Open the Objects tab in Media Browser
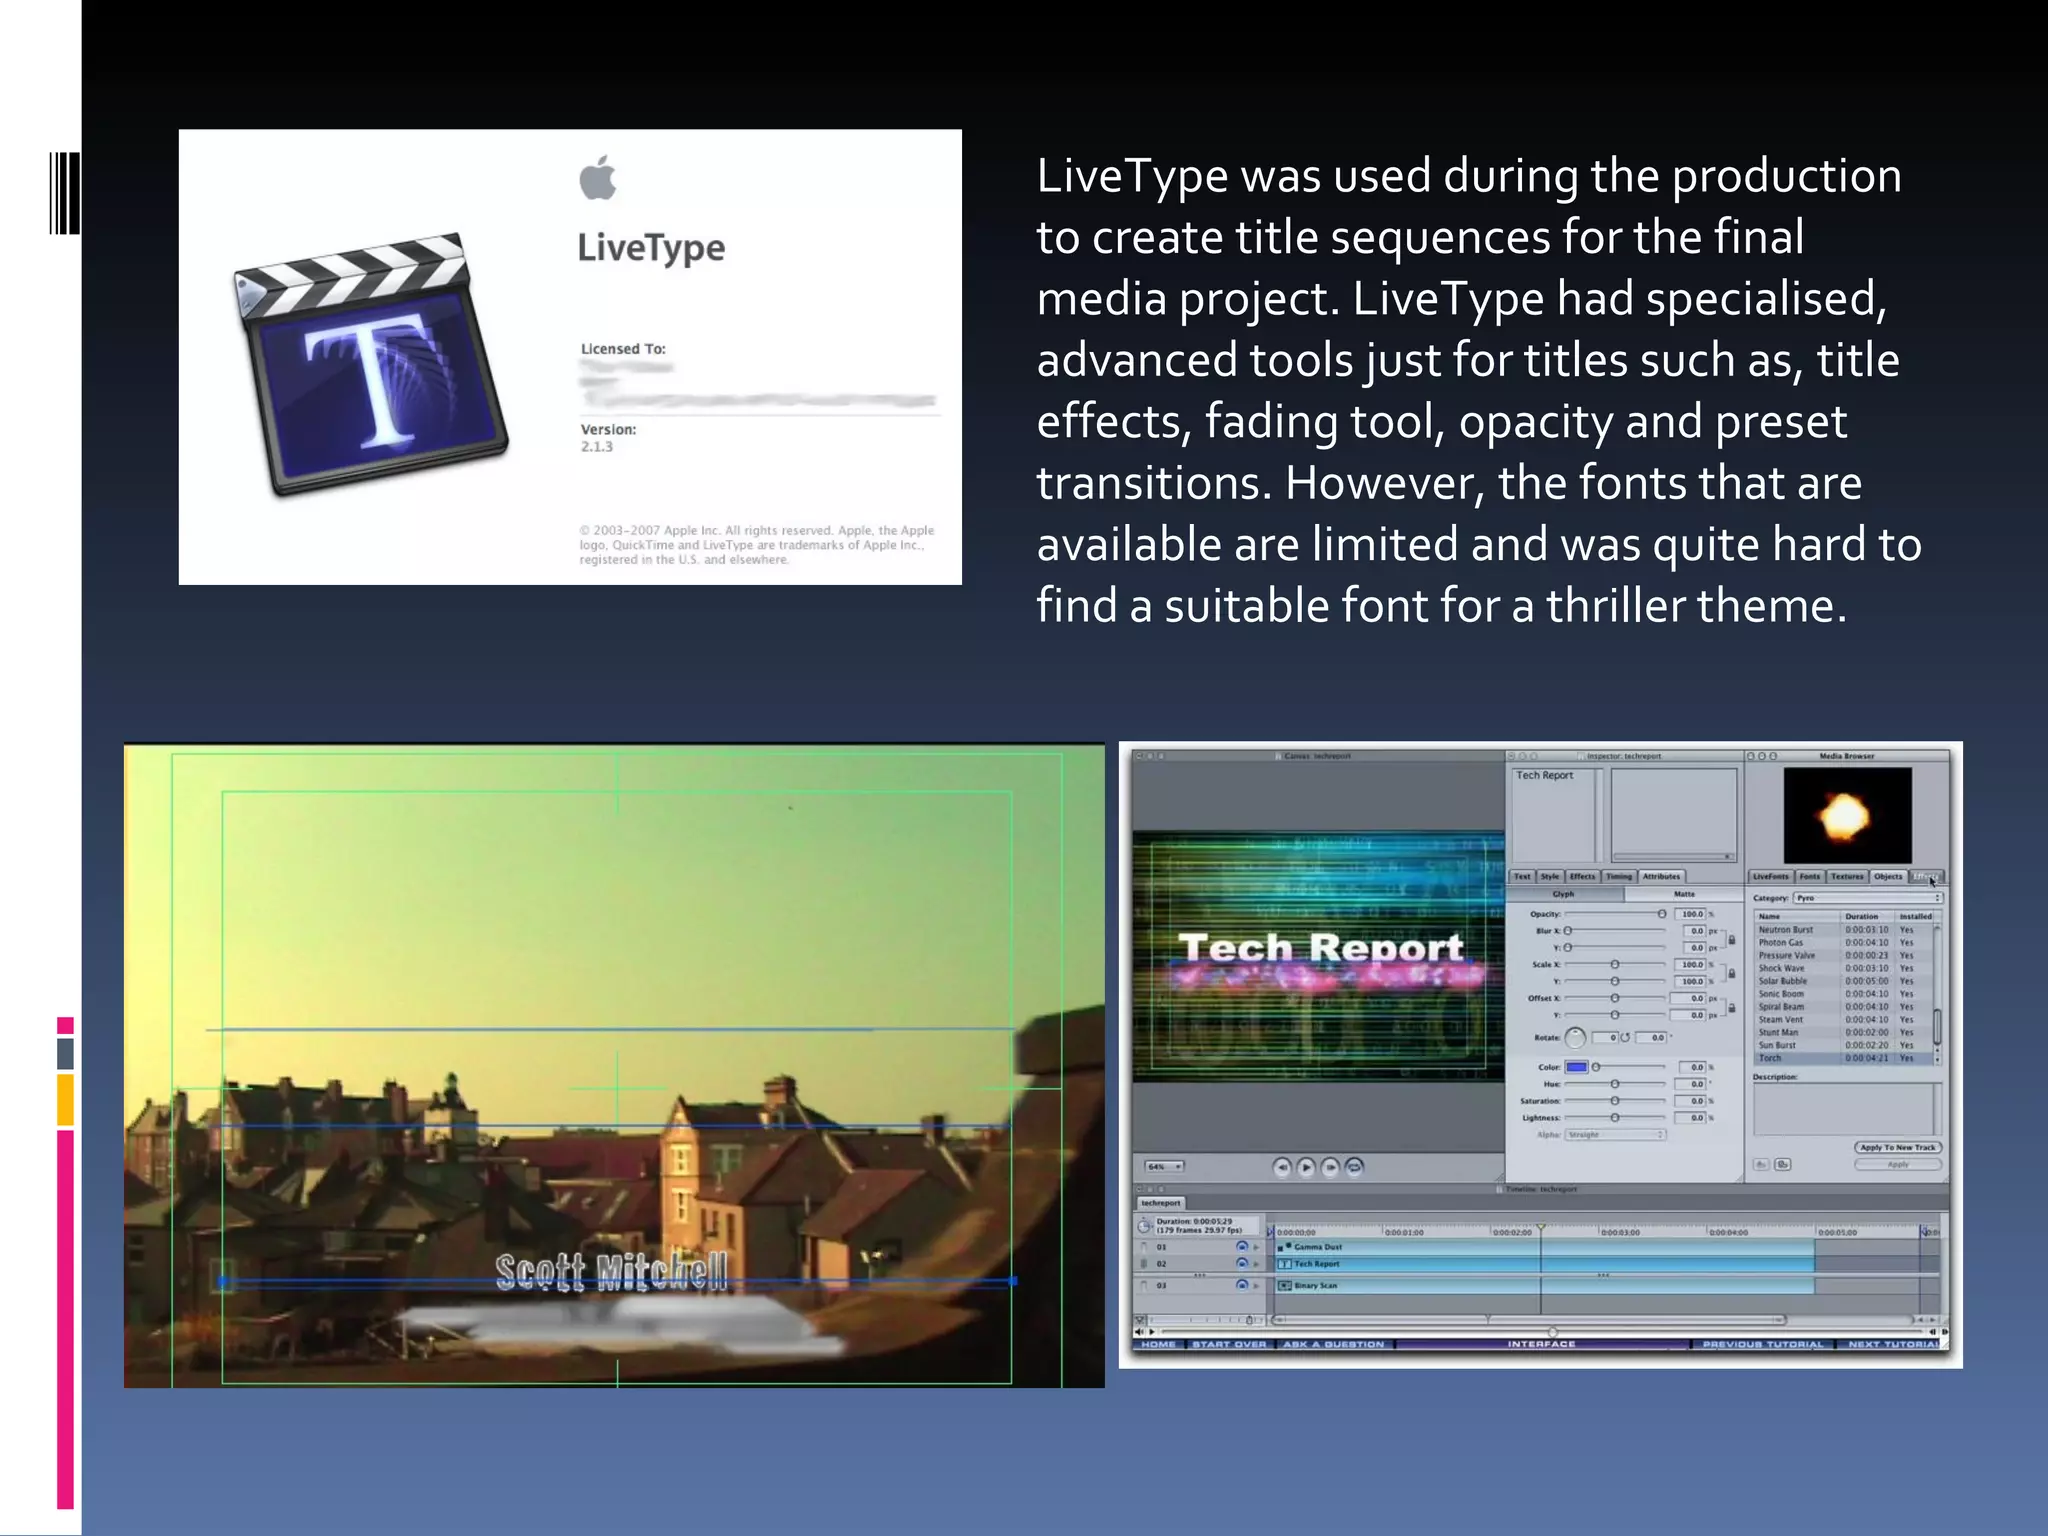The image size is (2048, 1536). click(1888, 877)
